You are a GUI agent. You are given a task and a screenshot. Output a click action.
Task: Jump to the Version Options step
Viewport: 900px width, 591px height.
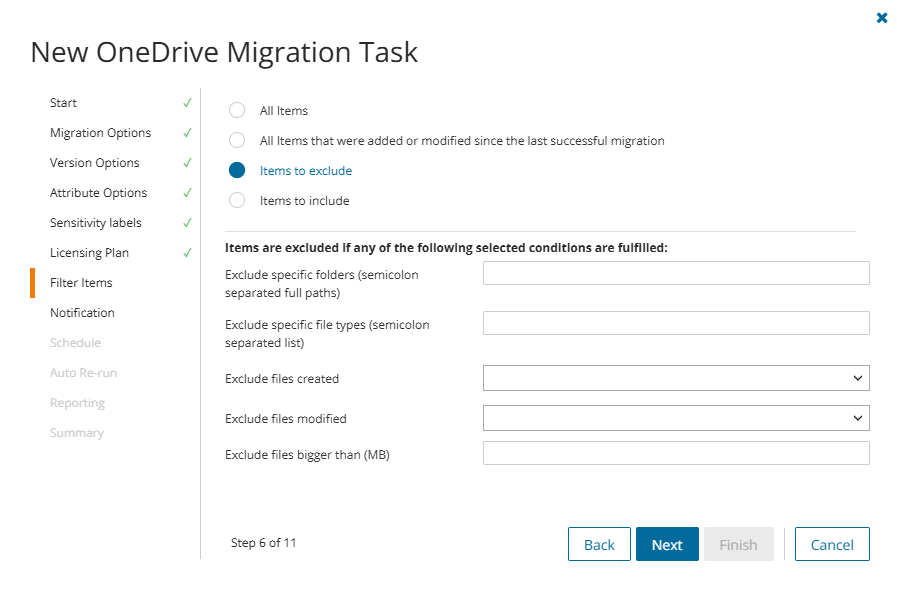(94, 163)
